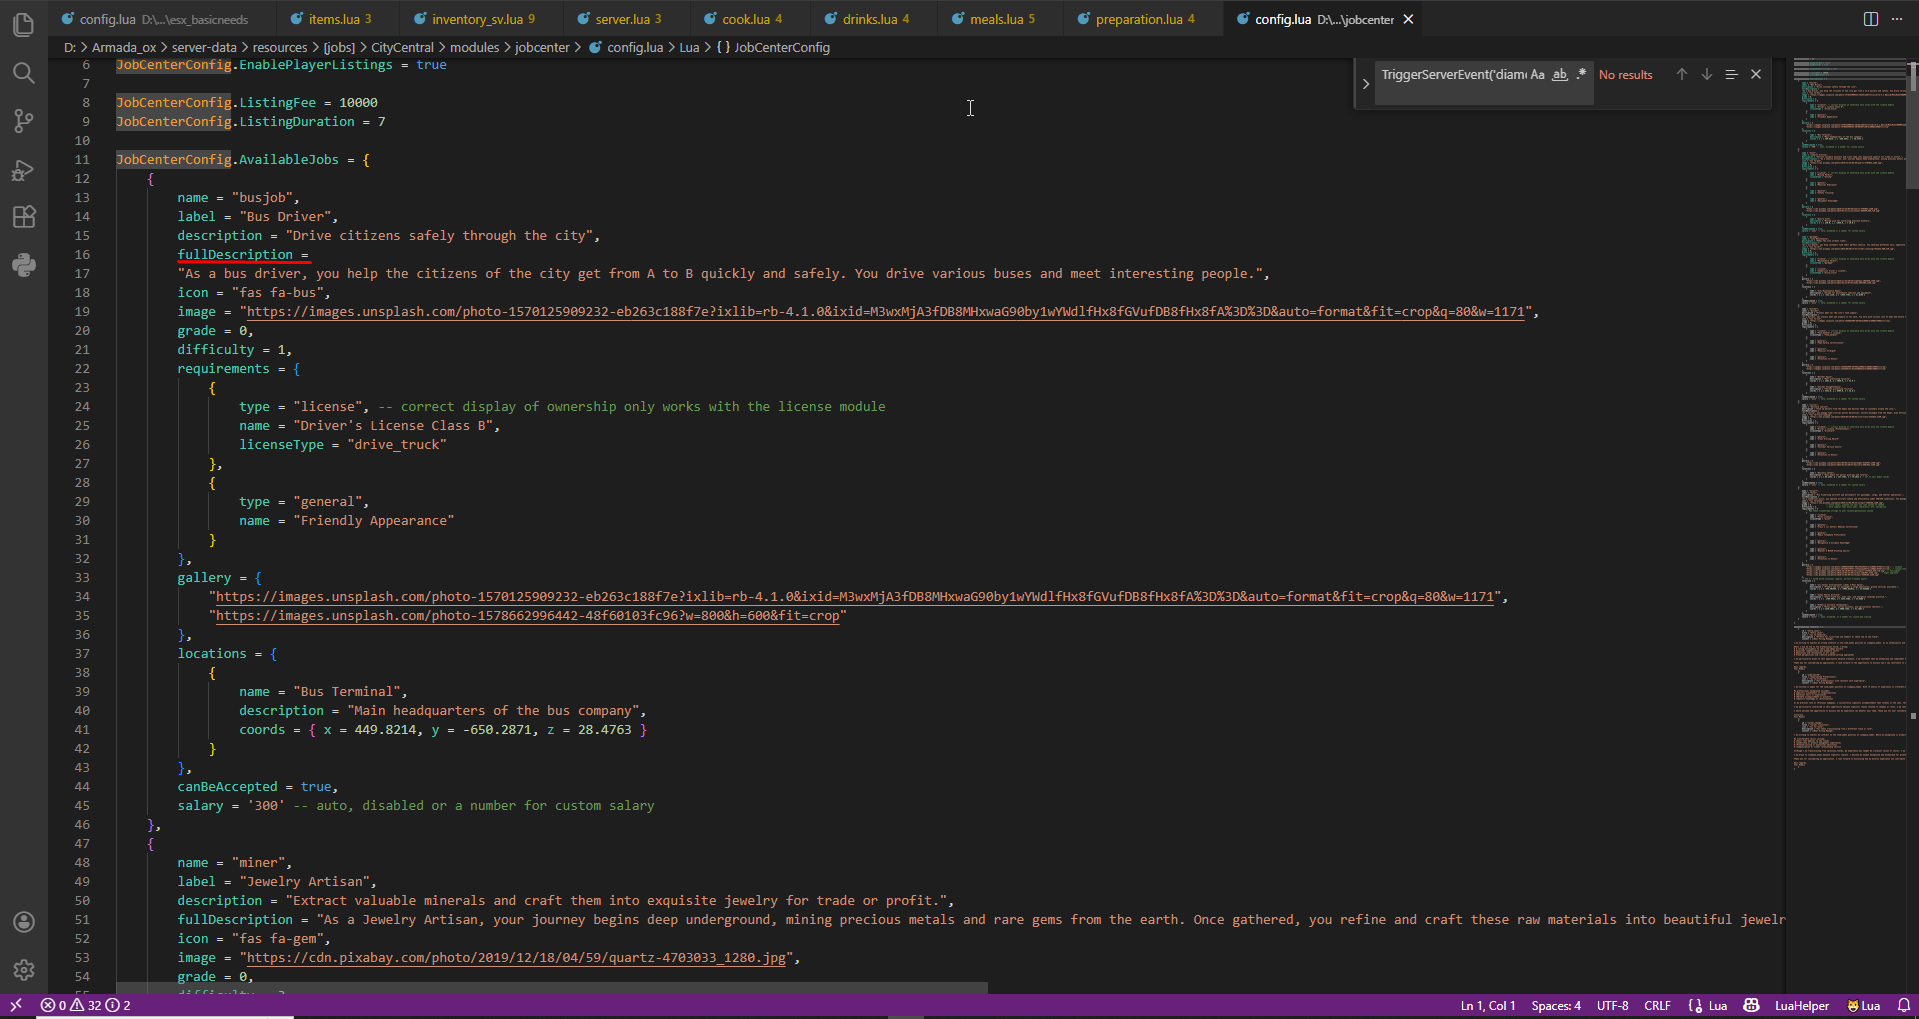Open the jobcenter folder breadcrumb dropdown
The height and width of the screenshot is (1019, 1919).
542,47
